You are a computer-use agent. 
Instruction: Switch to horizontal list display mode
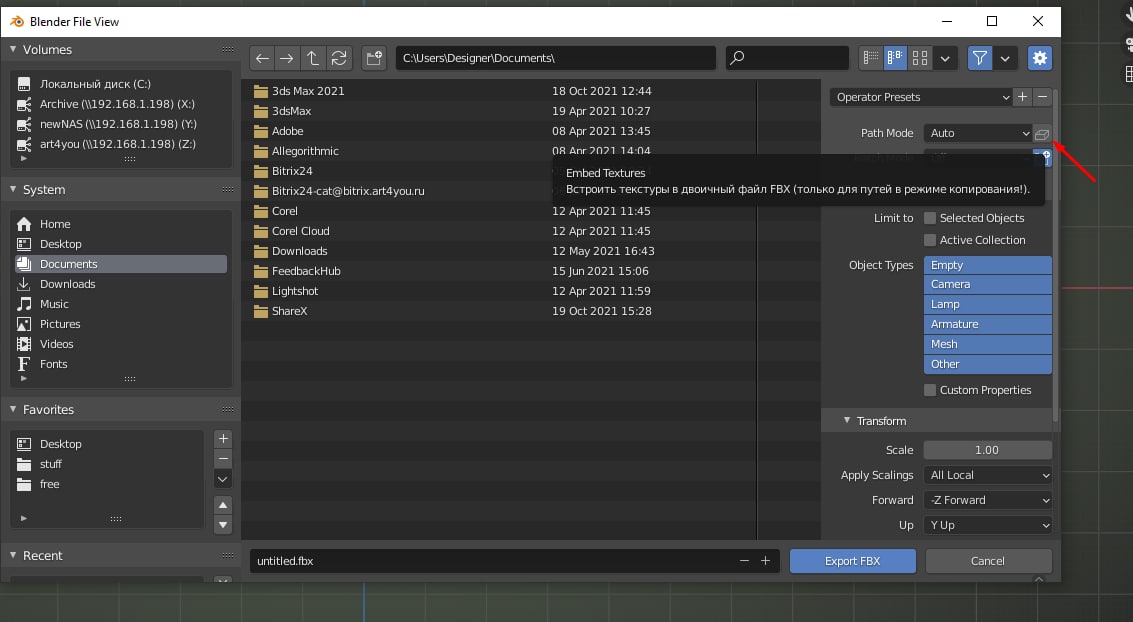pos(895,59)
